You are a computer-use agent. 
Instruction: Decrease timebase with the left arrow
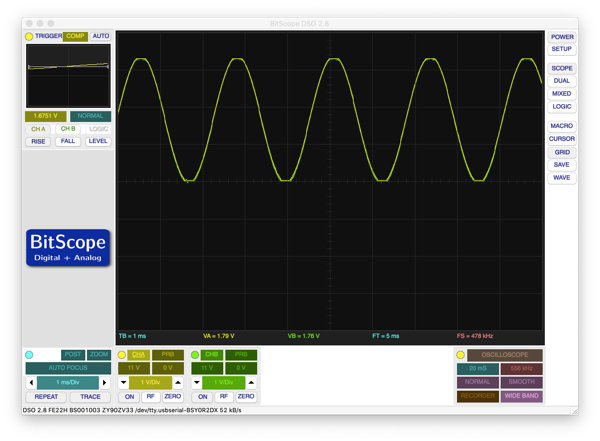pyautogui.click(x=31, y=382)
